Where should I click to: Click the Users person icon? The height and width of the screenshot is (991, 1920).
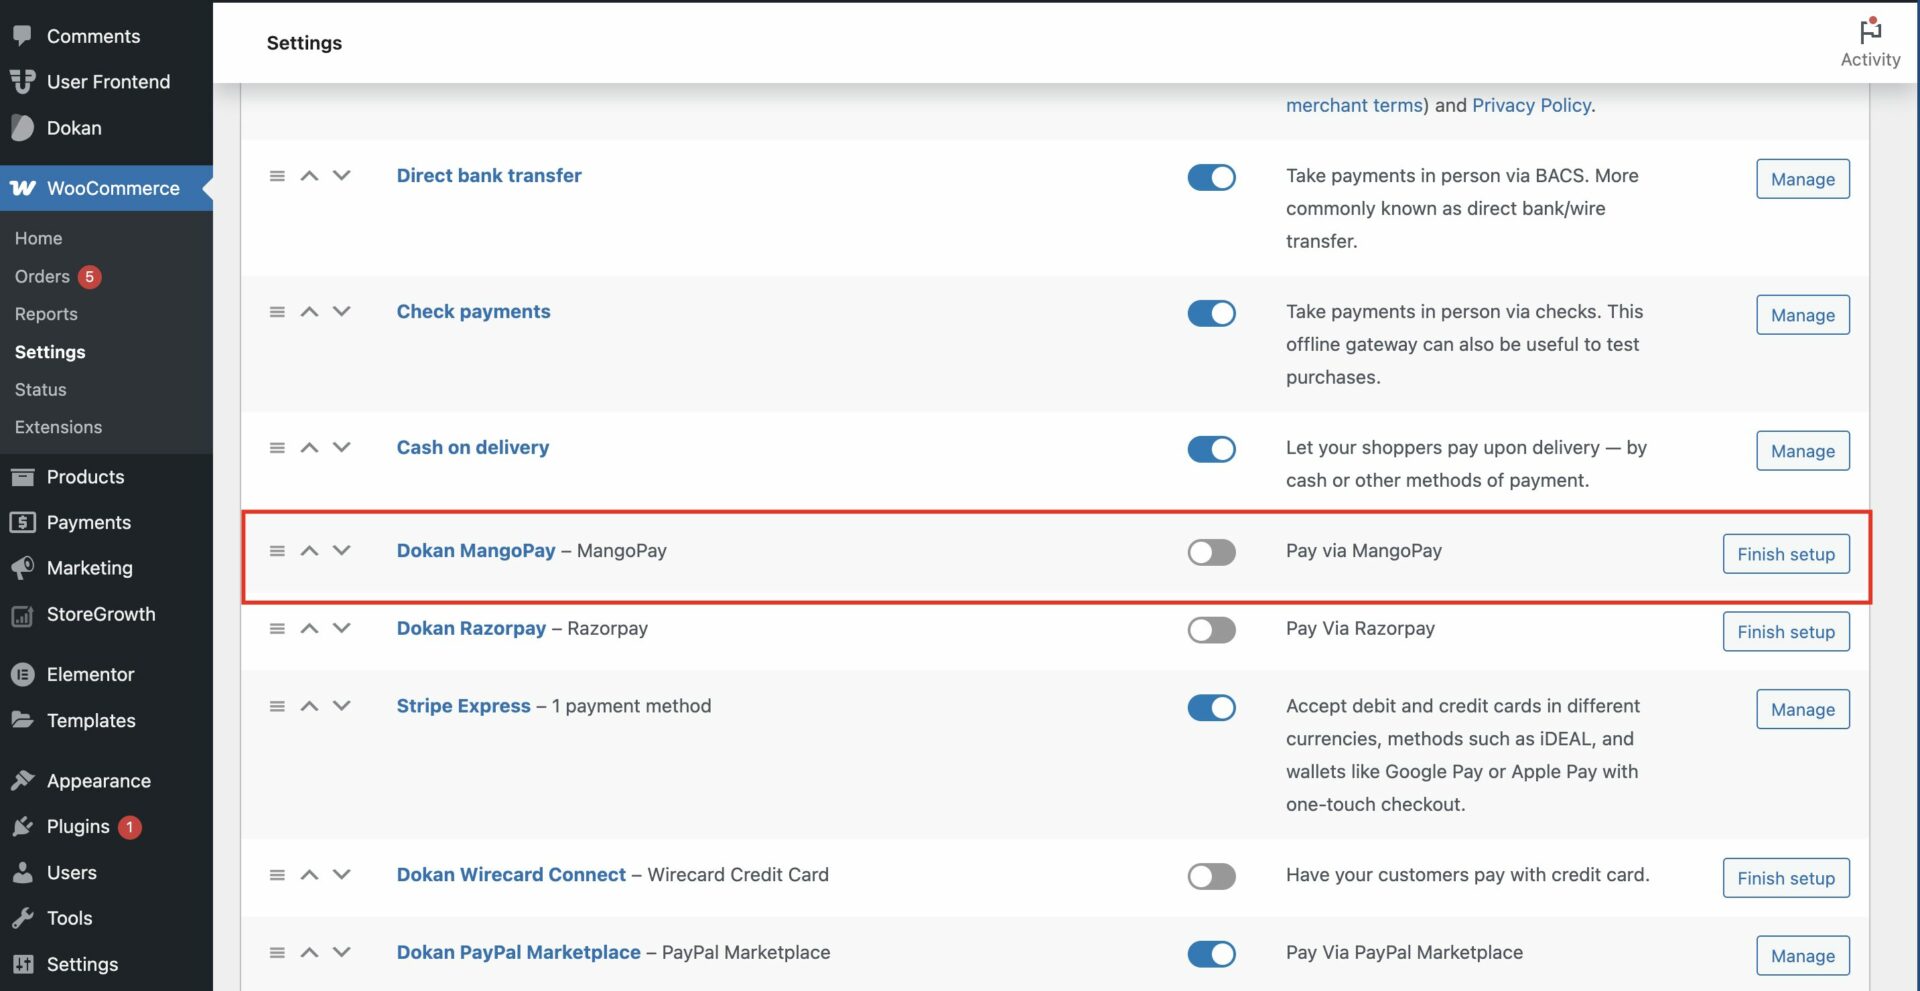coord(22,873)
